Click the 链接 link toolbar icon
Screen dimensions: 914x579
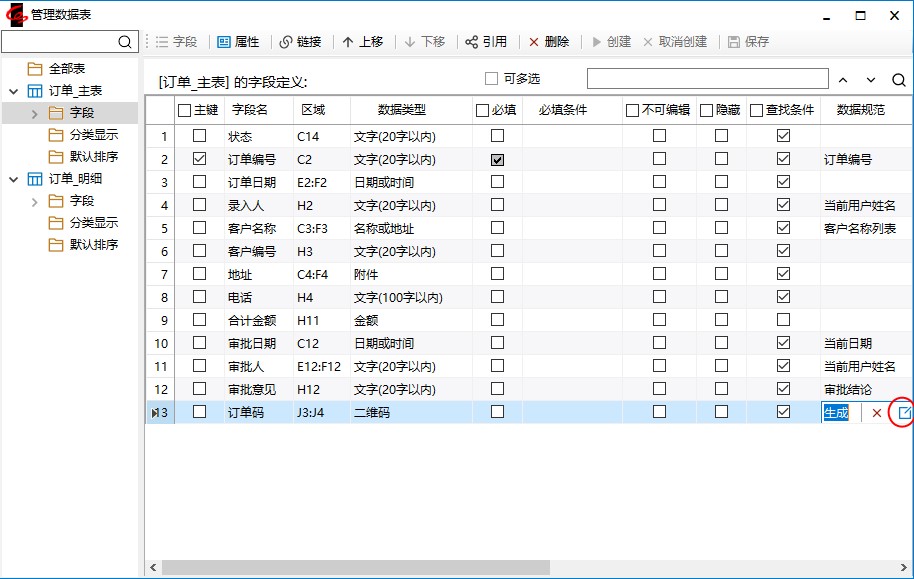(x=286, y=42)
